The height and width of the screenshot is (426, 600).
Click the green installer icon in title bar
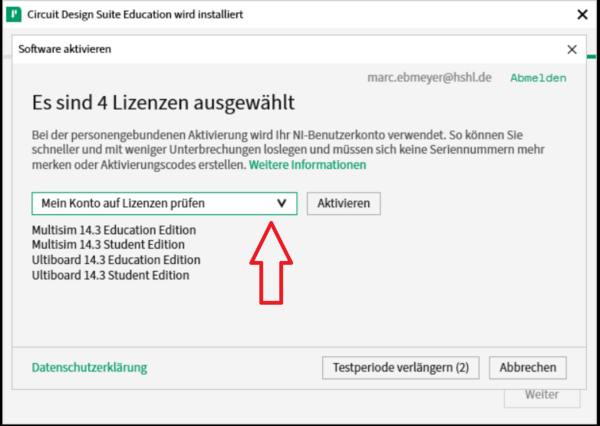[x=15, y=15]
